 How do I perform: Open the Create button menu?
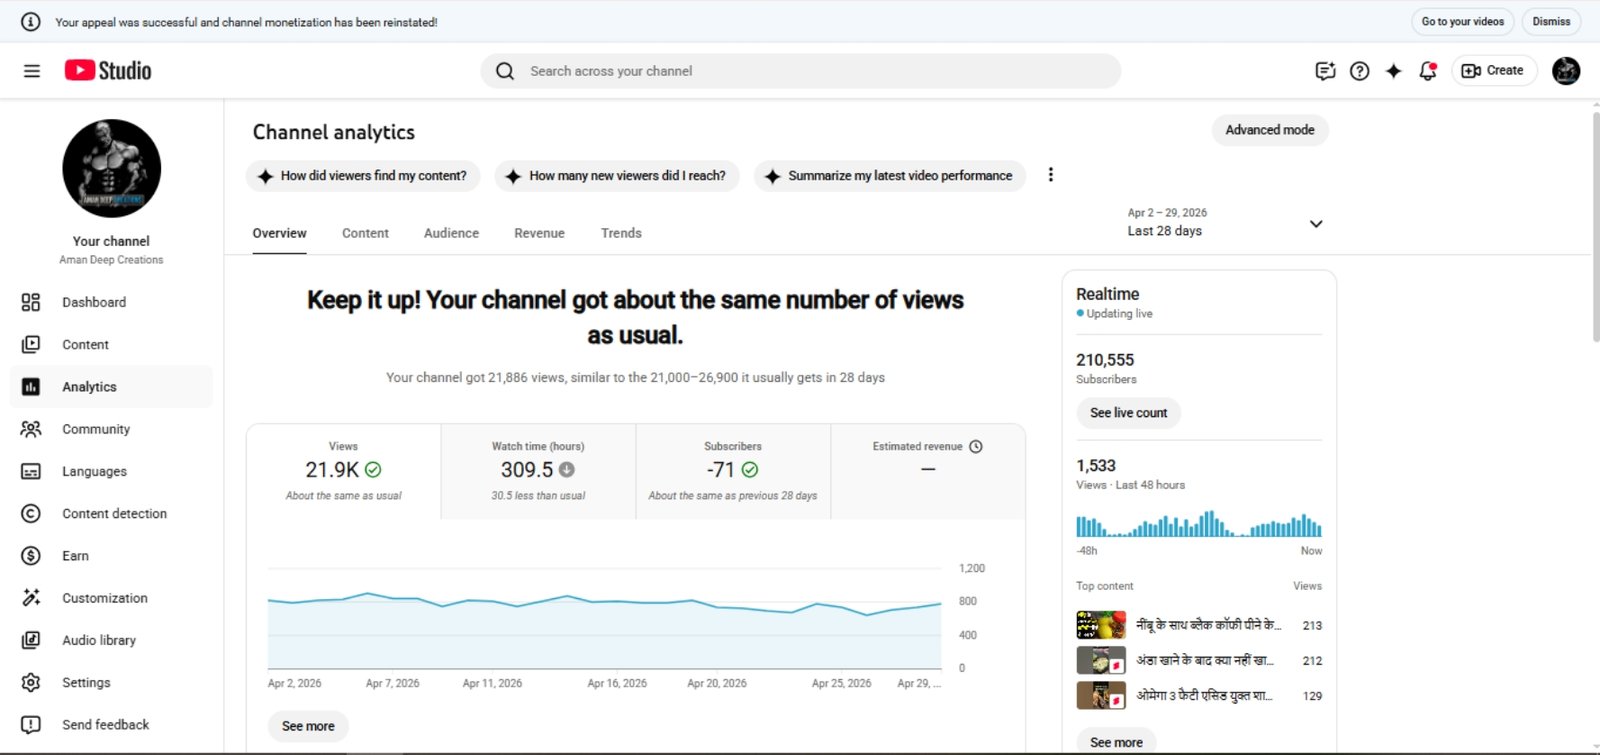(x=1493, y=71)
